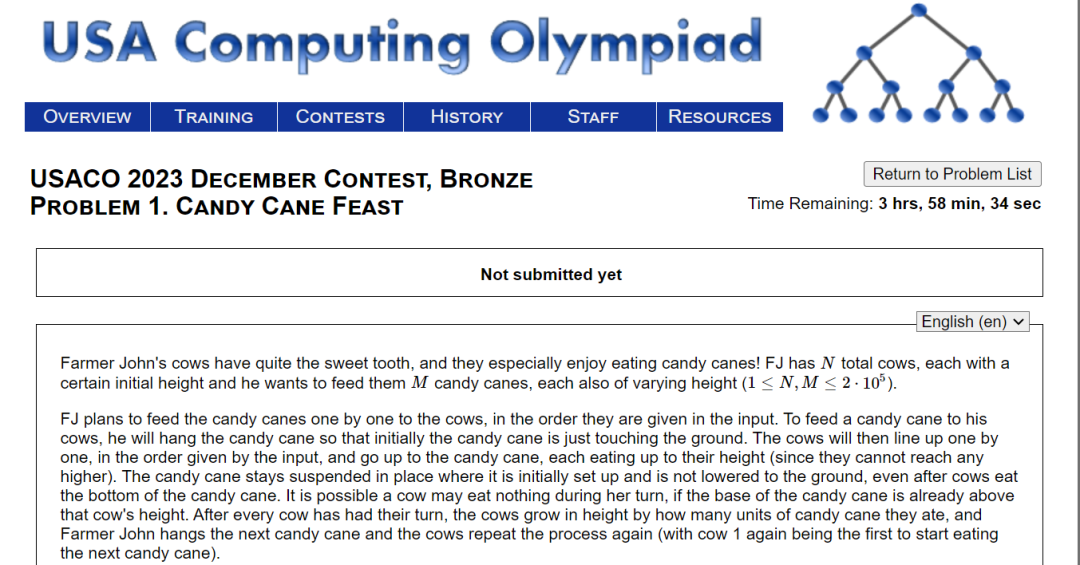Open the Training menu item
The height and width of the screenshot is (565, 1080).
tap(214, 117)
